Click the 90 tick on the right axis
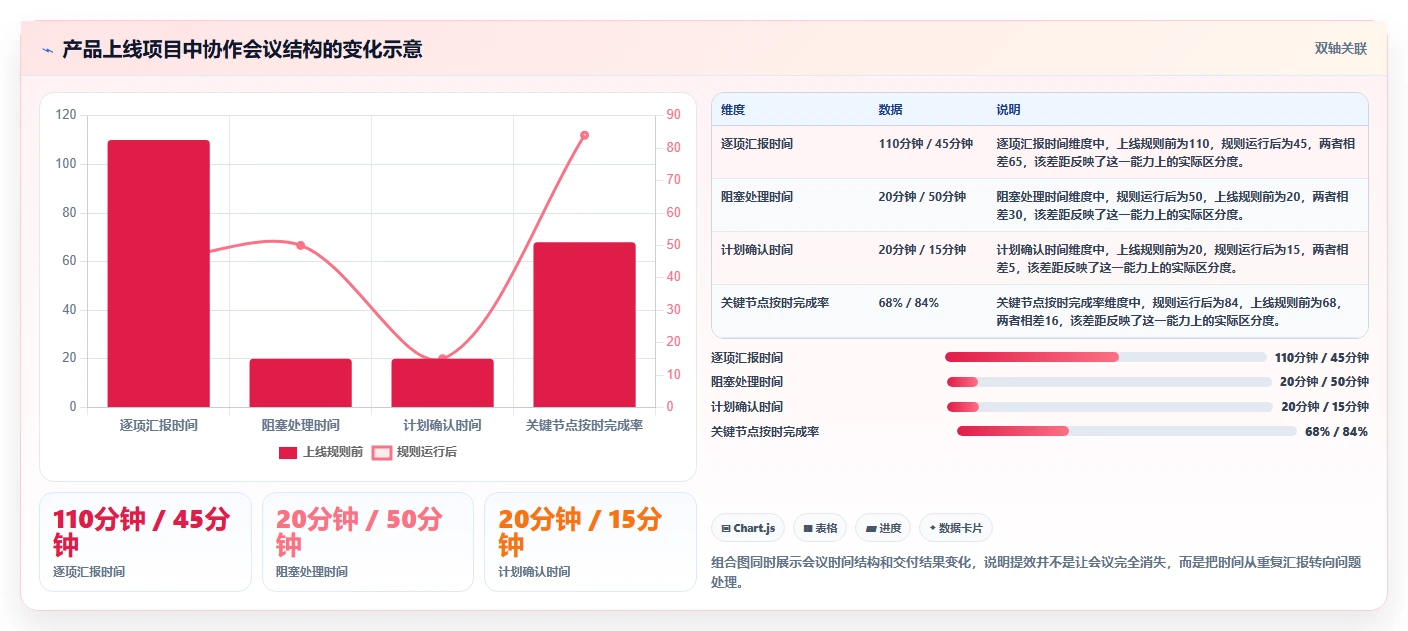This screenshot has width=1408, height=631. [673, 115]
